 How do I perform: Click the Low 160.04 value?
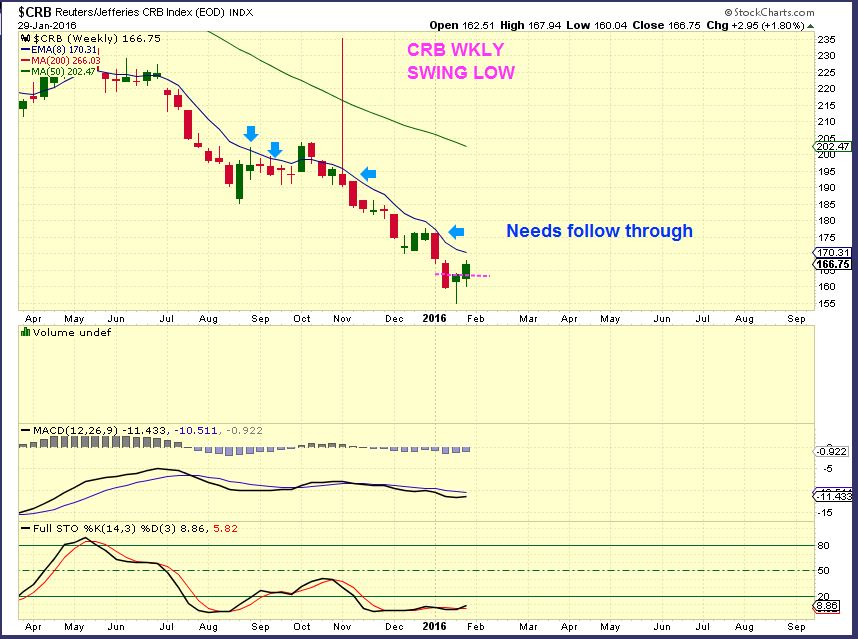[x=596, y=25]
